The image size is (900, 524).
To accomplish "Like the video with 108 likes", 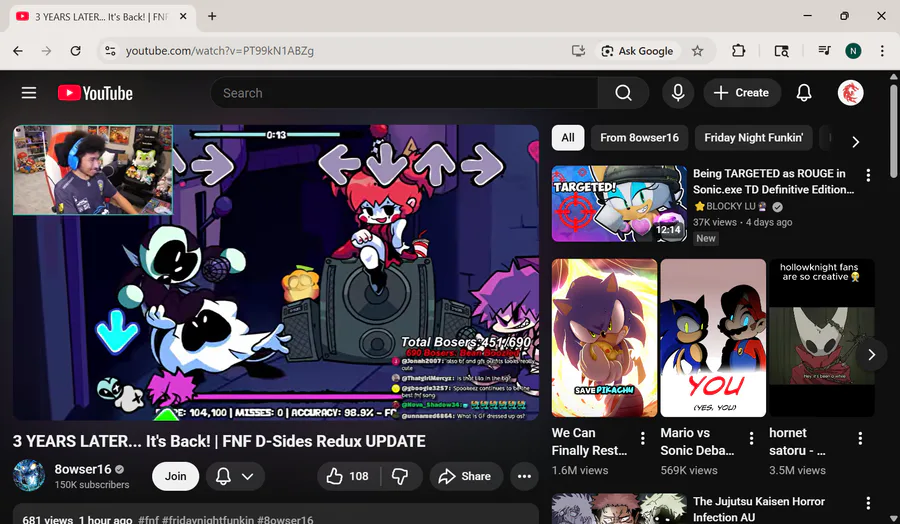I will coord(348,476).
